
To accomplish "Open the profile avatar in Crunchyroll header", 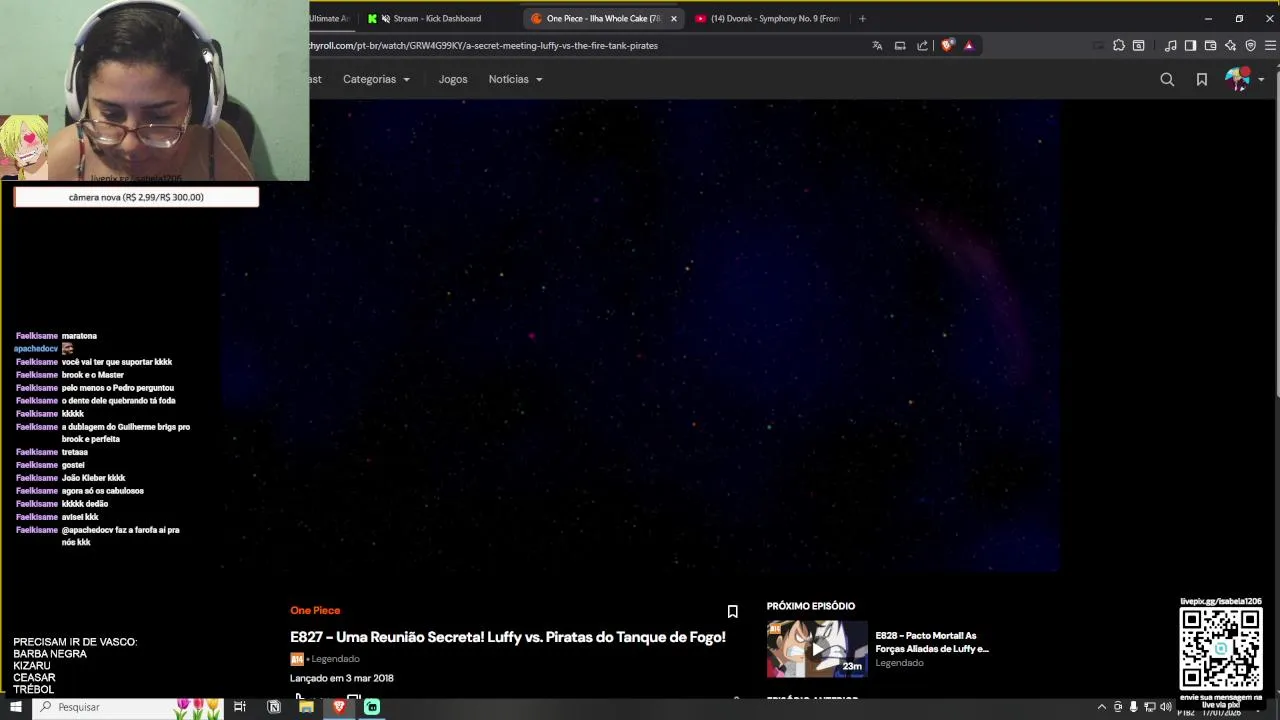I will click(1238, 79).
